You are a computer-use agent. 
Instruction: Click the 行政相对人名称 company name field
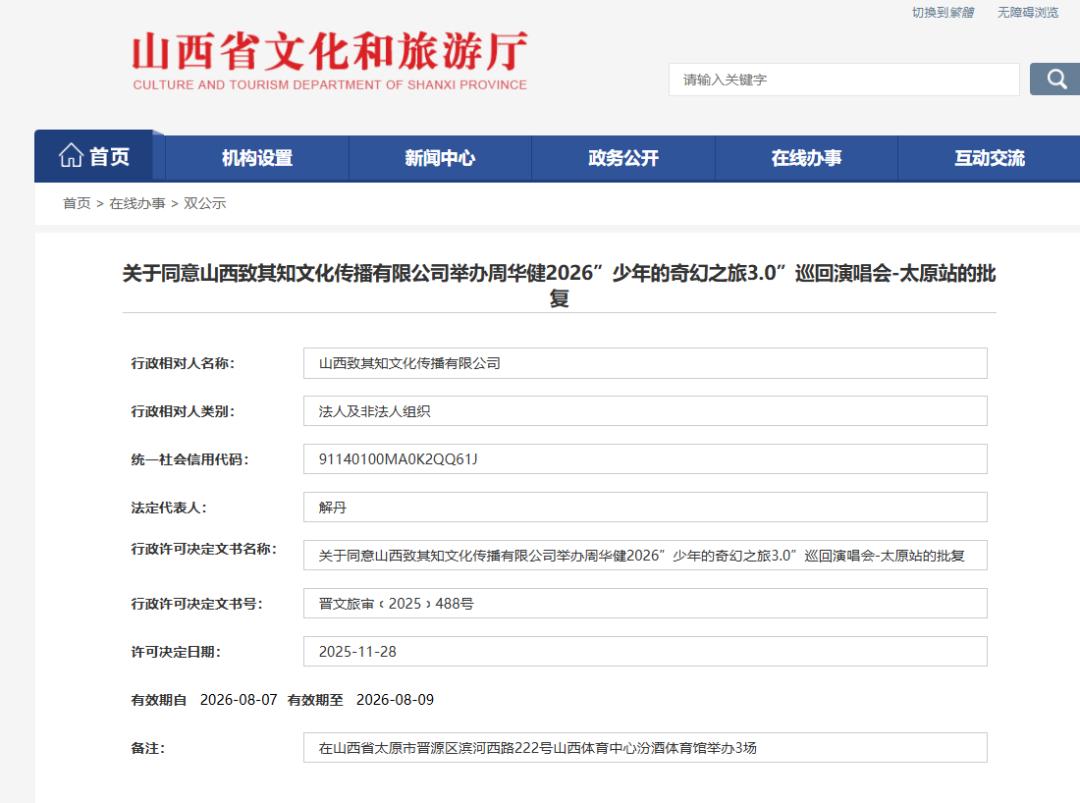[645, 363]
